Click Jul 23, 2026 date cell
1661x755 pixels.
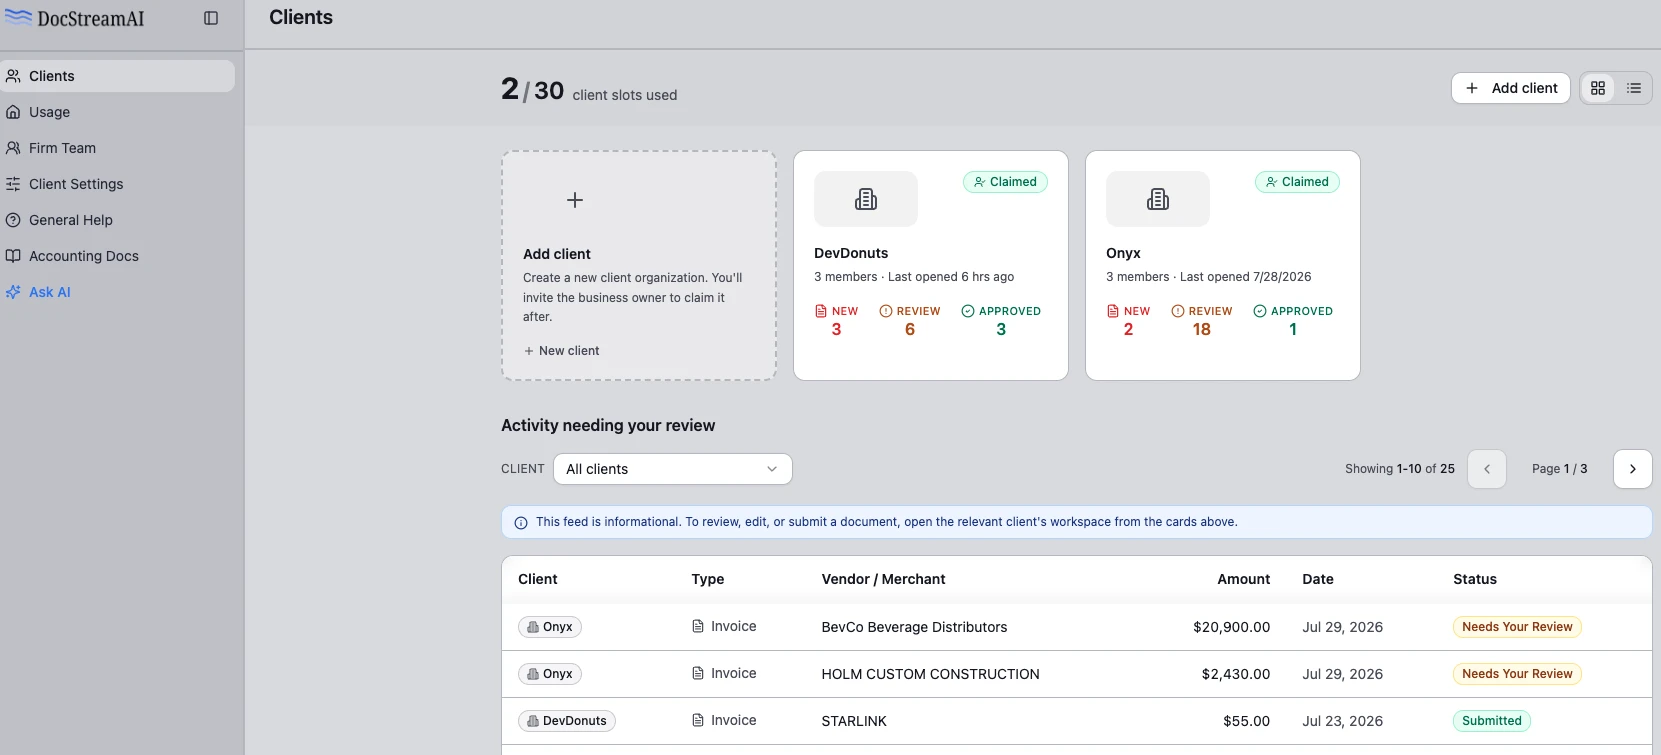click(x=1342, y=721)
